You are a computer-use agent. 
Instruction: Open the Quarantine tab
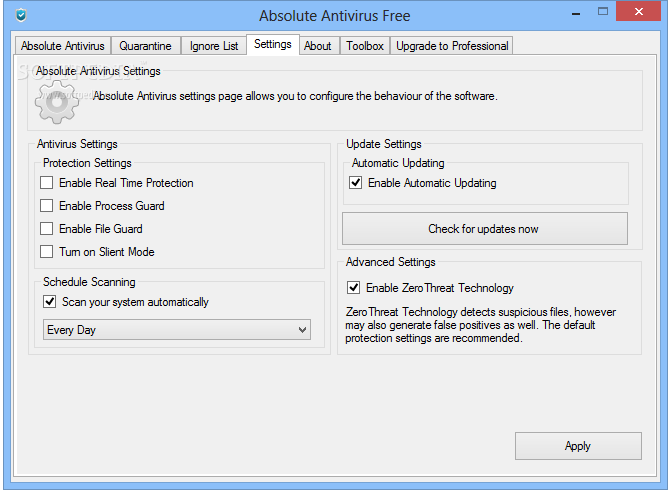(145, 46)
